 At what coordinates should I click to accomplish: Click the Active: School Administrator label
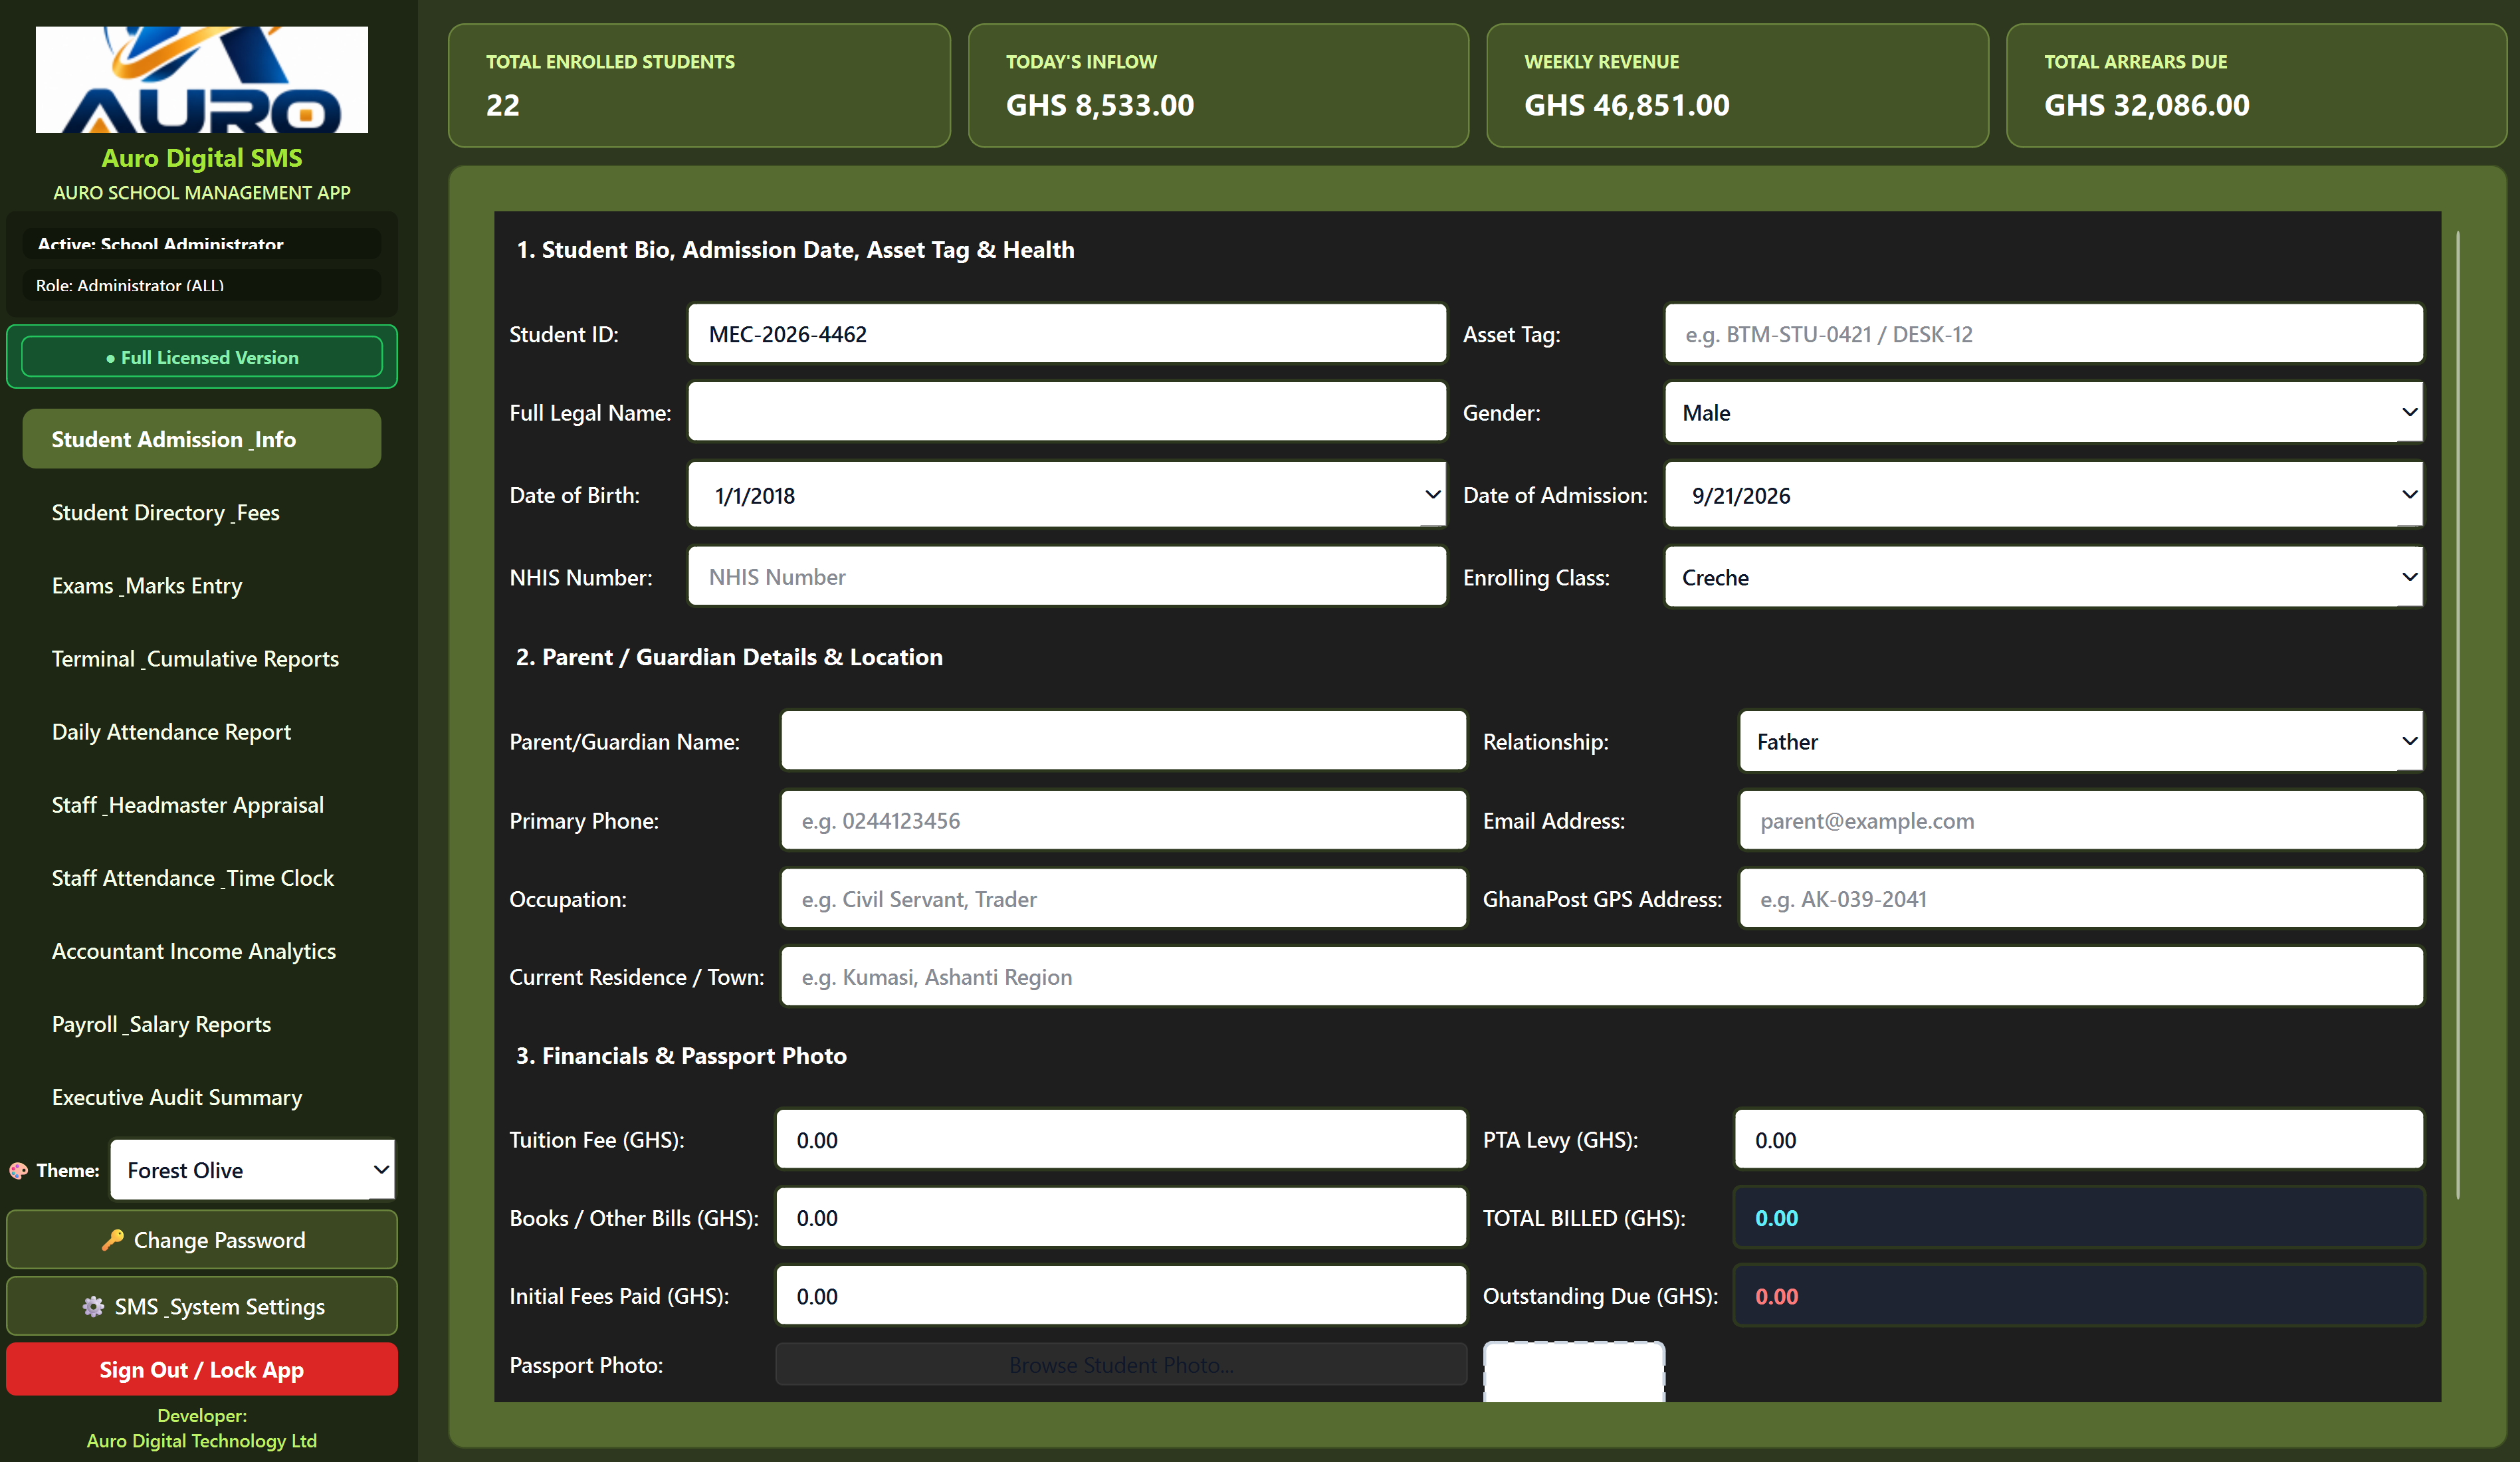[202, 243]
